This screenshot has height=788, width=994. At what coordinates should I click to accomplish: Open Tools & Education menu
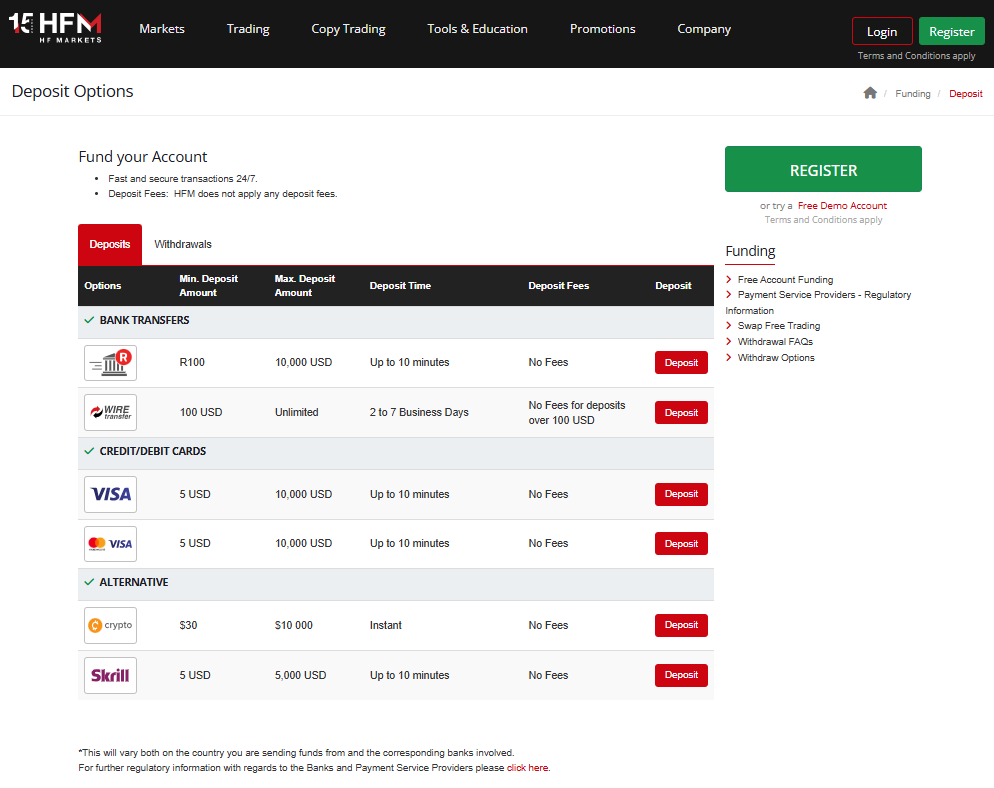pos(477,29)
